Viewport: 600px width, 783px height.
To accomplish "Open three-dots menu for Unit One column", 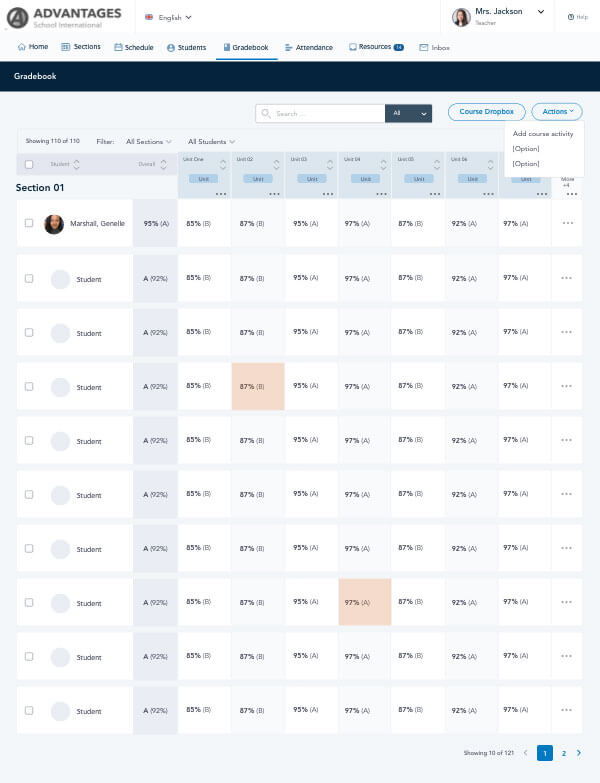I will 220,193.
